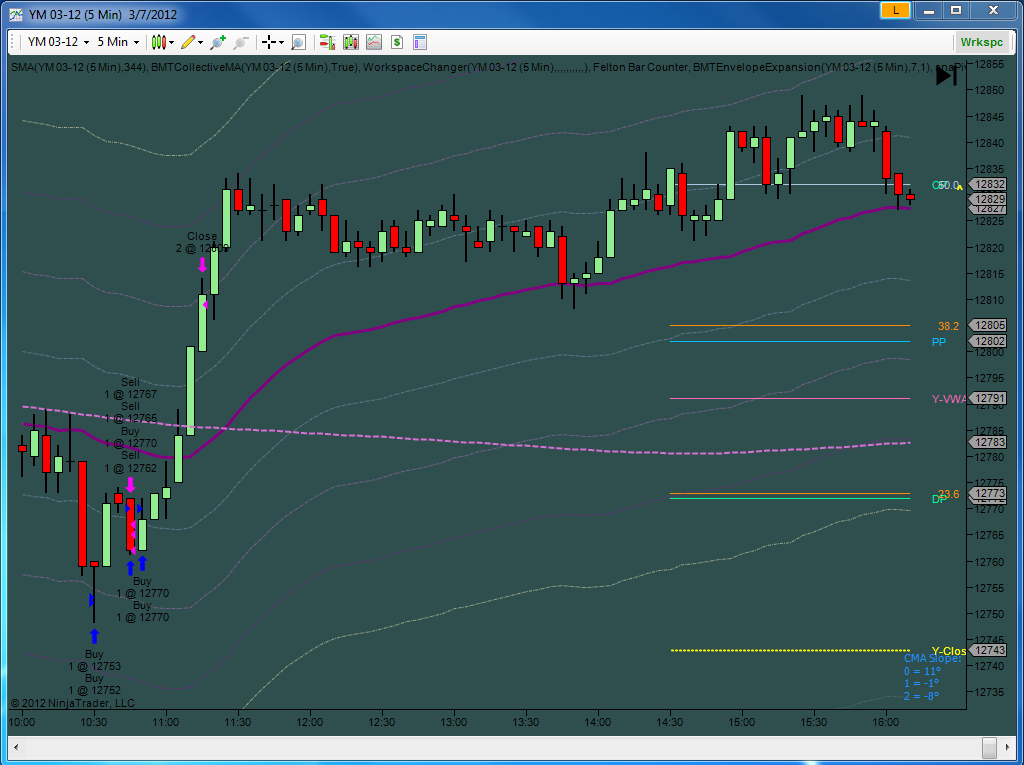Screen dimensions: 1024x765
Task: Click the zoom out magnifier icon
Action: point(241,42)
